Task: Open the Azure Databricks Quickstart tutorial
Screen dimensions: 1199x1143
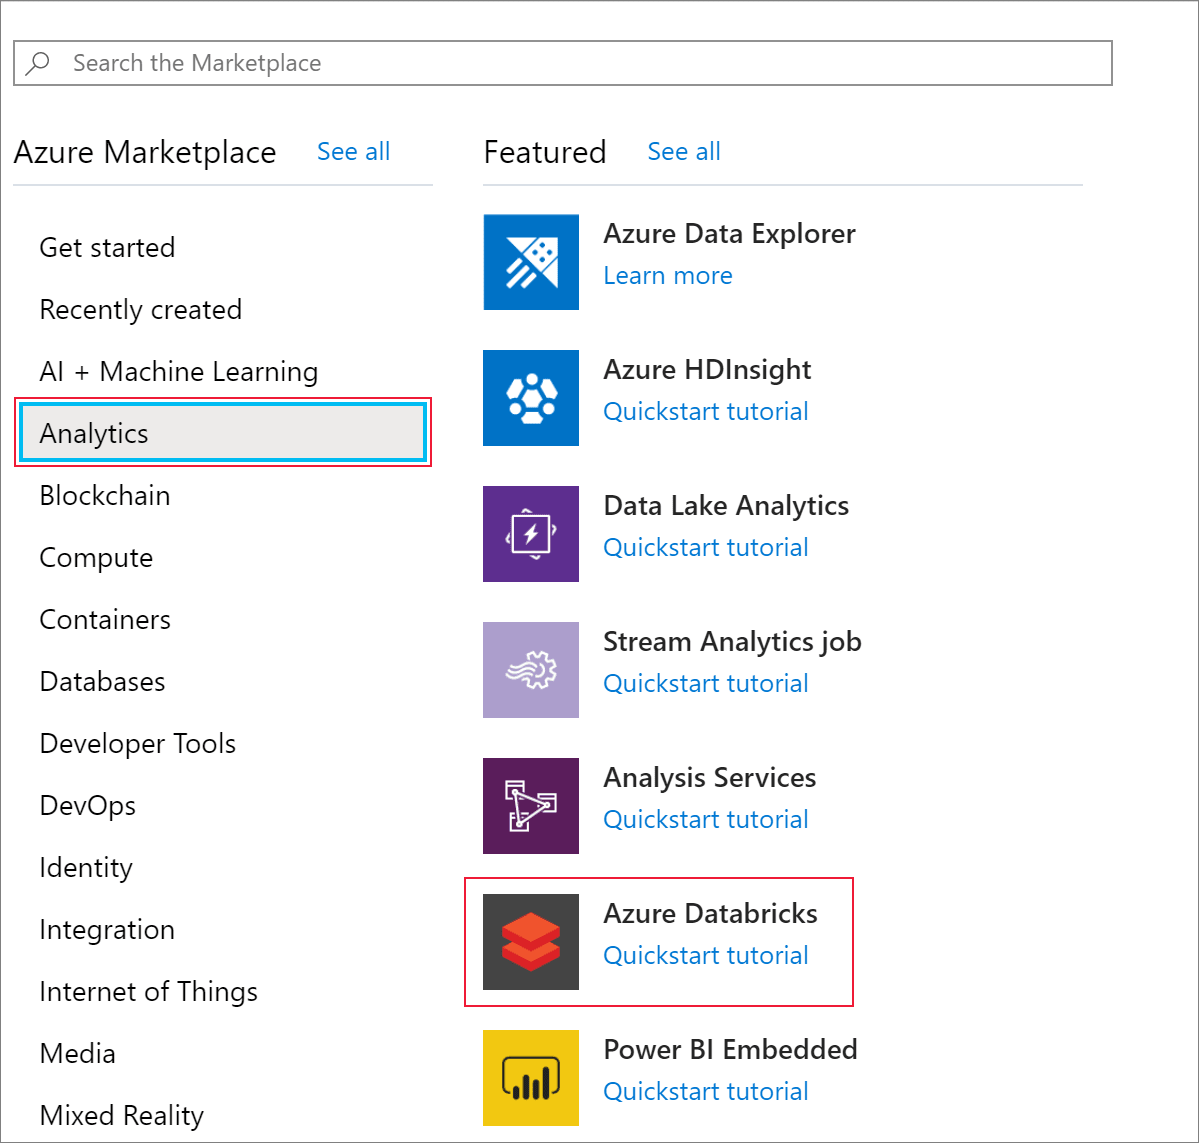Action: (x=706, y=955)
